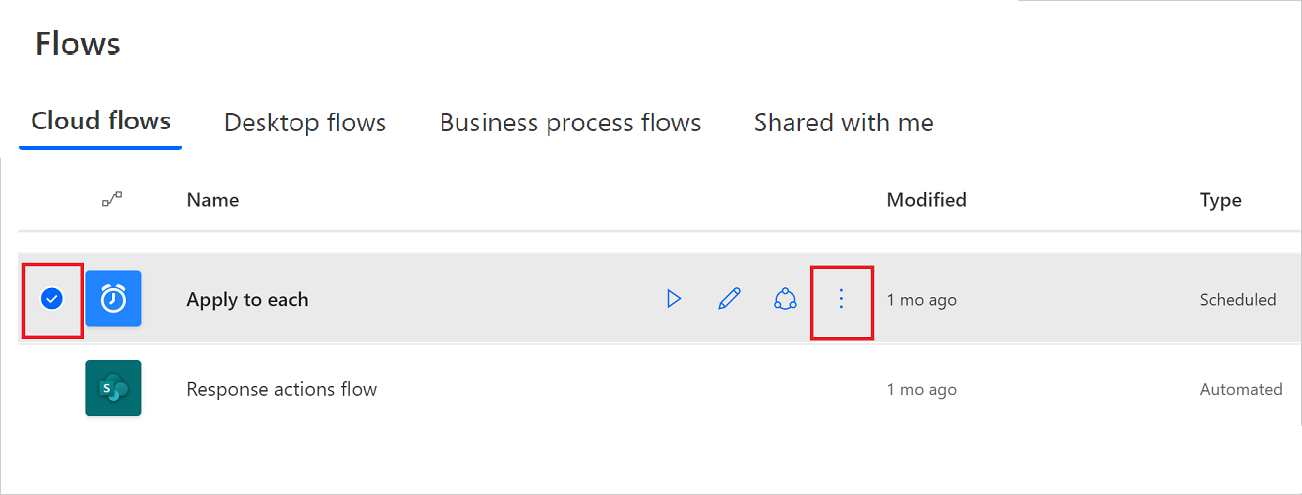Switch to Business process flows tab
Viewport: 1302px width, 495px height.
tap(570, 123)
